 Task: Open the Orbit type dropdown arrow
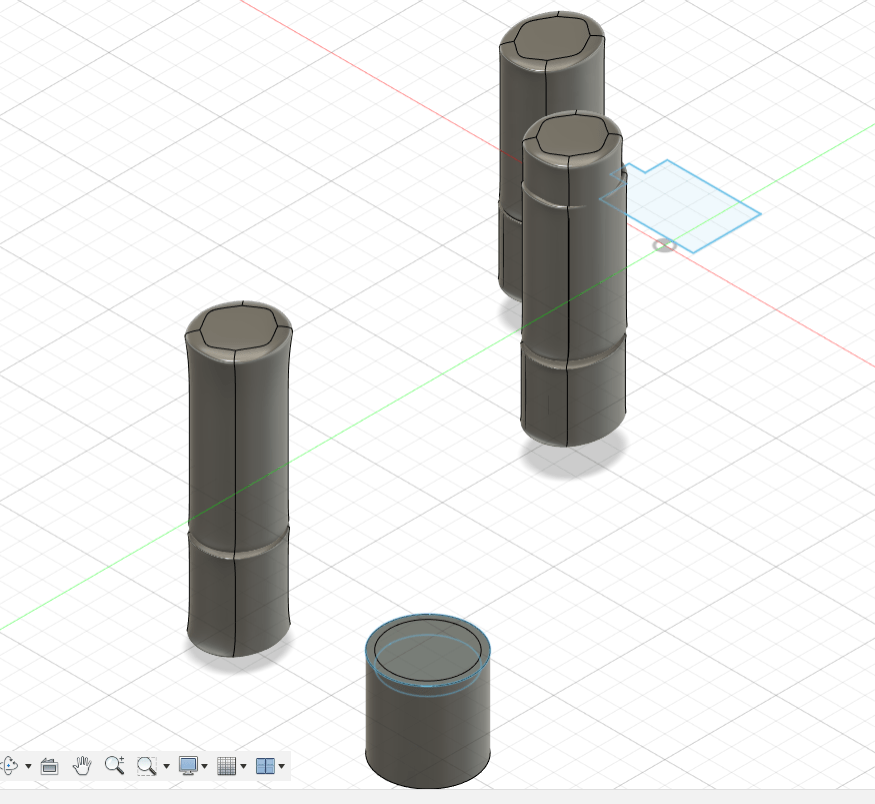click(x=28, y=767)
